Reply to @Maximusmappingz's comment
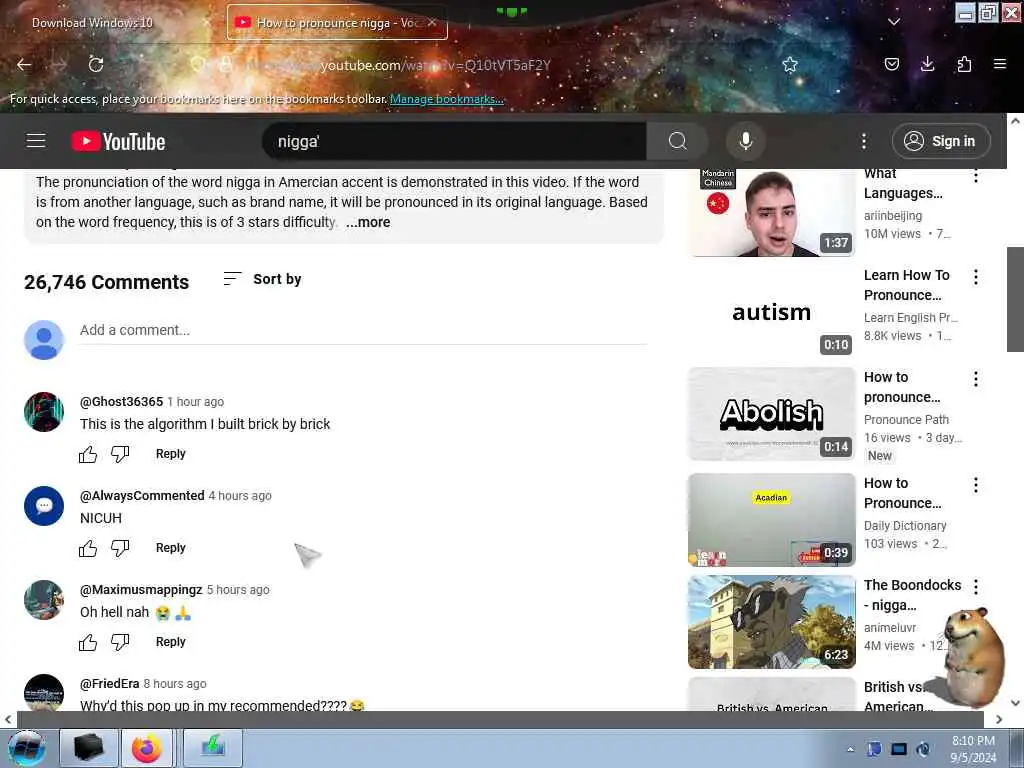This screenshot has height=768, width=1024. (170, 642)
